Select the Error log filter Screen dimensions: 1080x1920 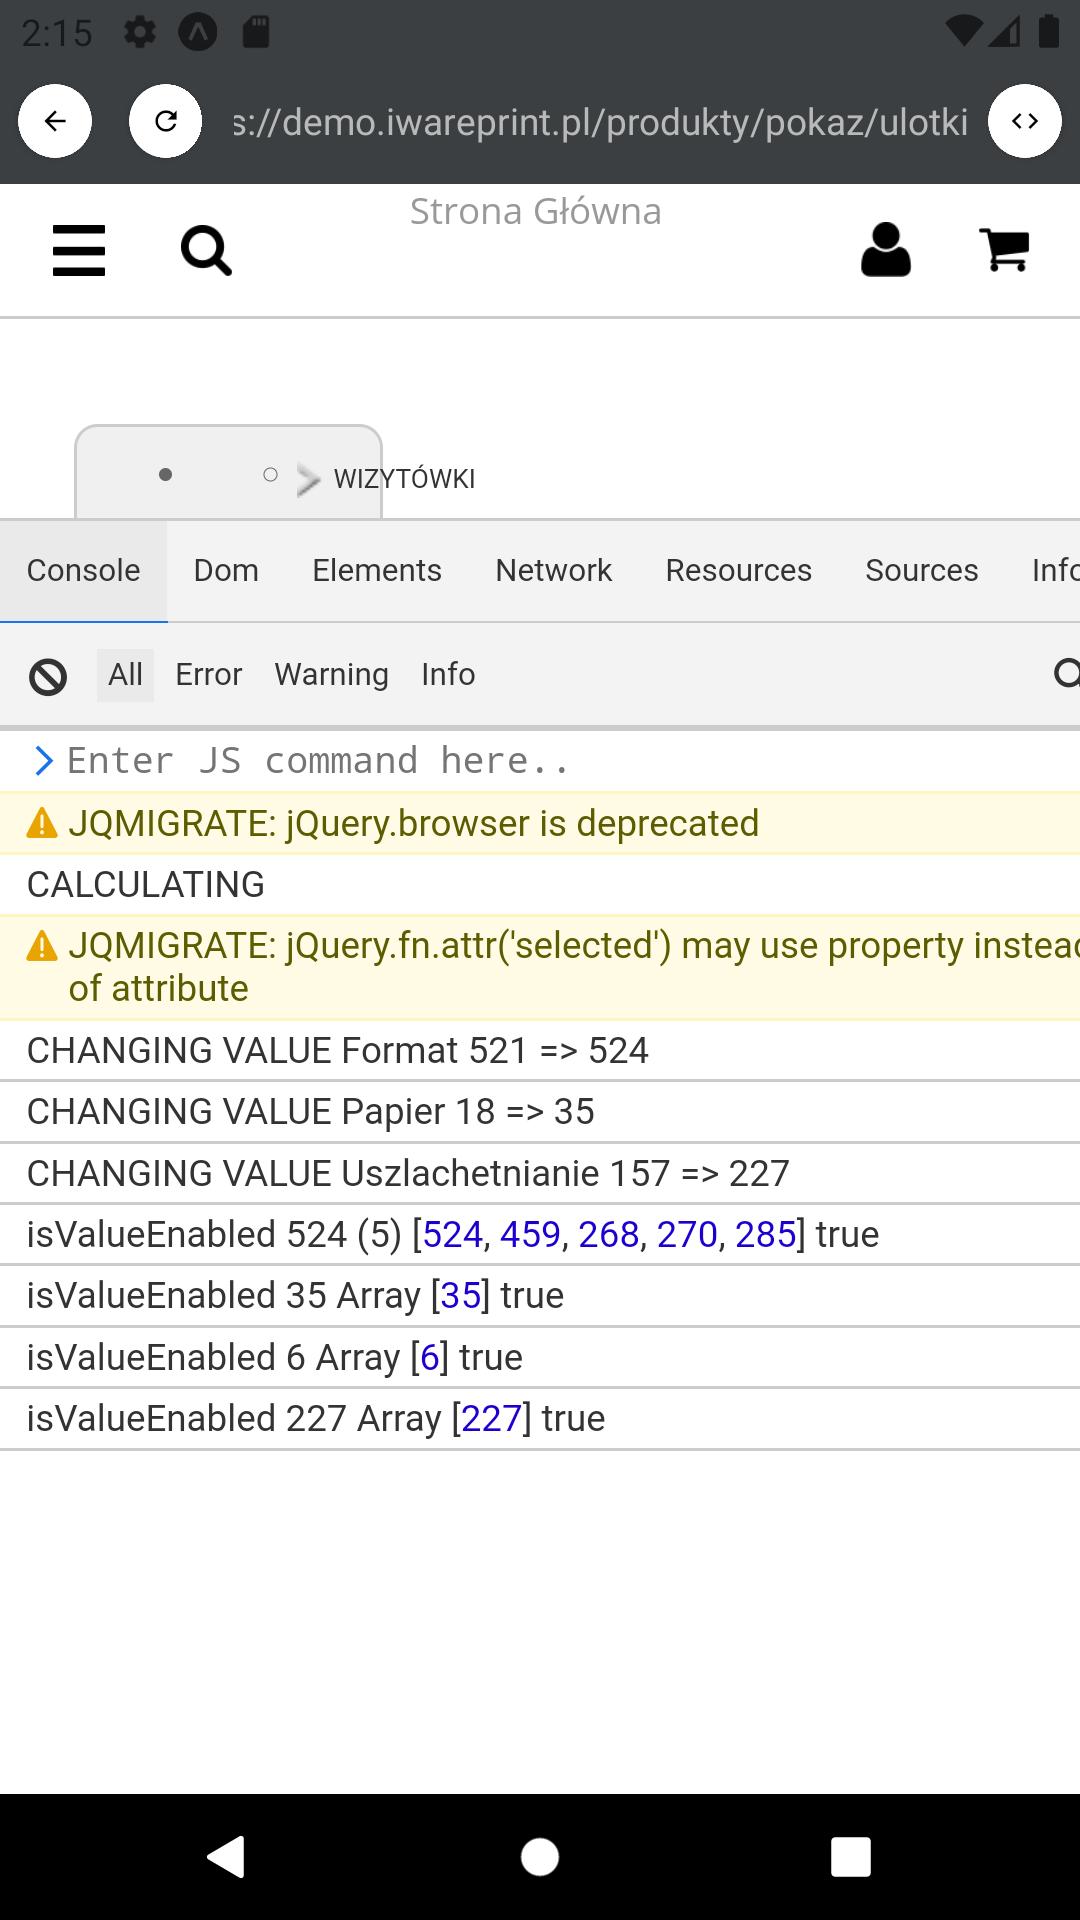pyautogui.click(x=209, y=675)
